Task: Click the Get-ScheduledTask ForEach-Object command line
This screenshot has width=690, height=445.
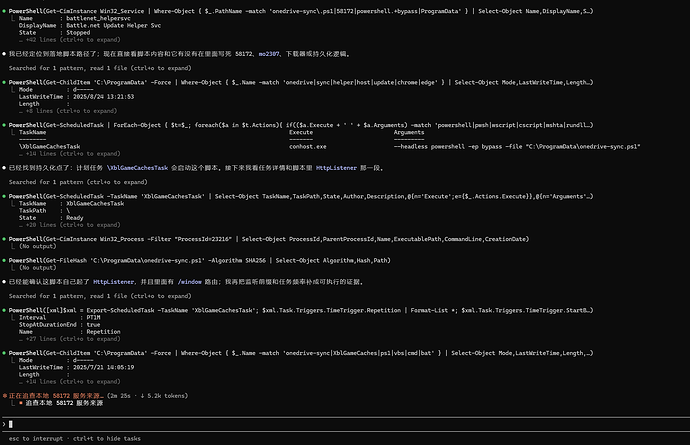Action: tap(301, 125)
